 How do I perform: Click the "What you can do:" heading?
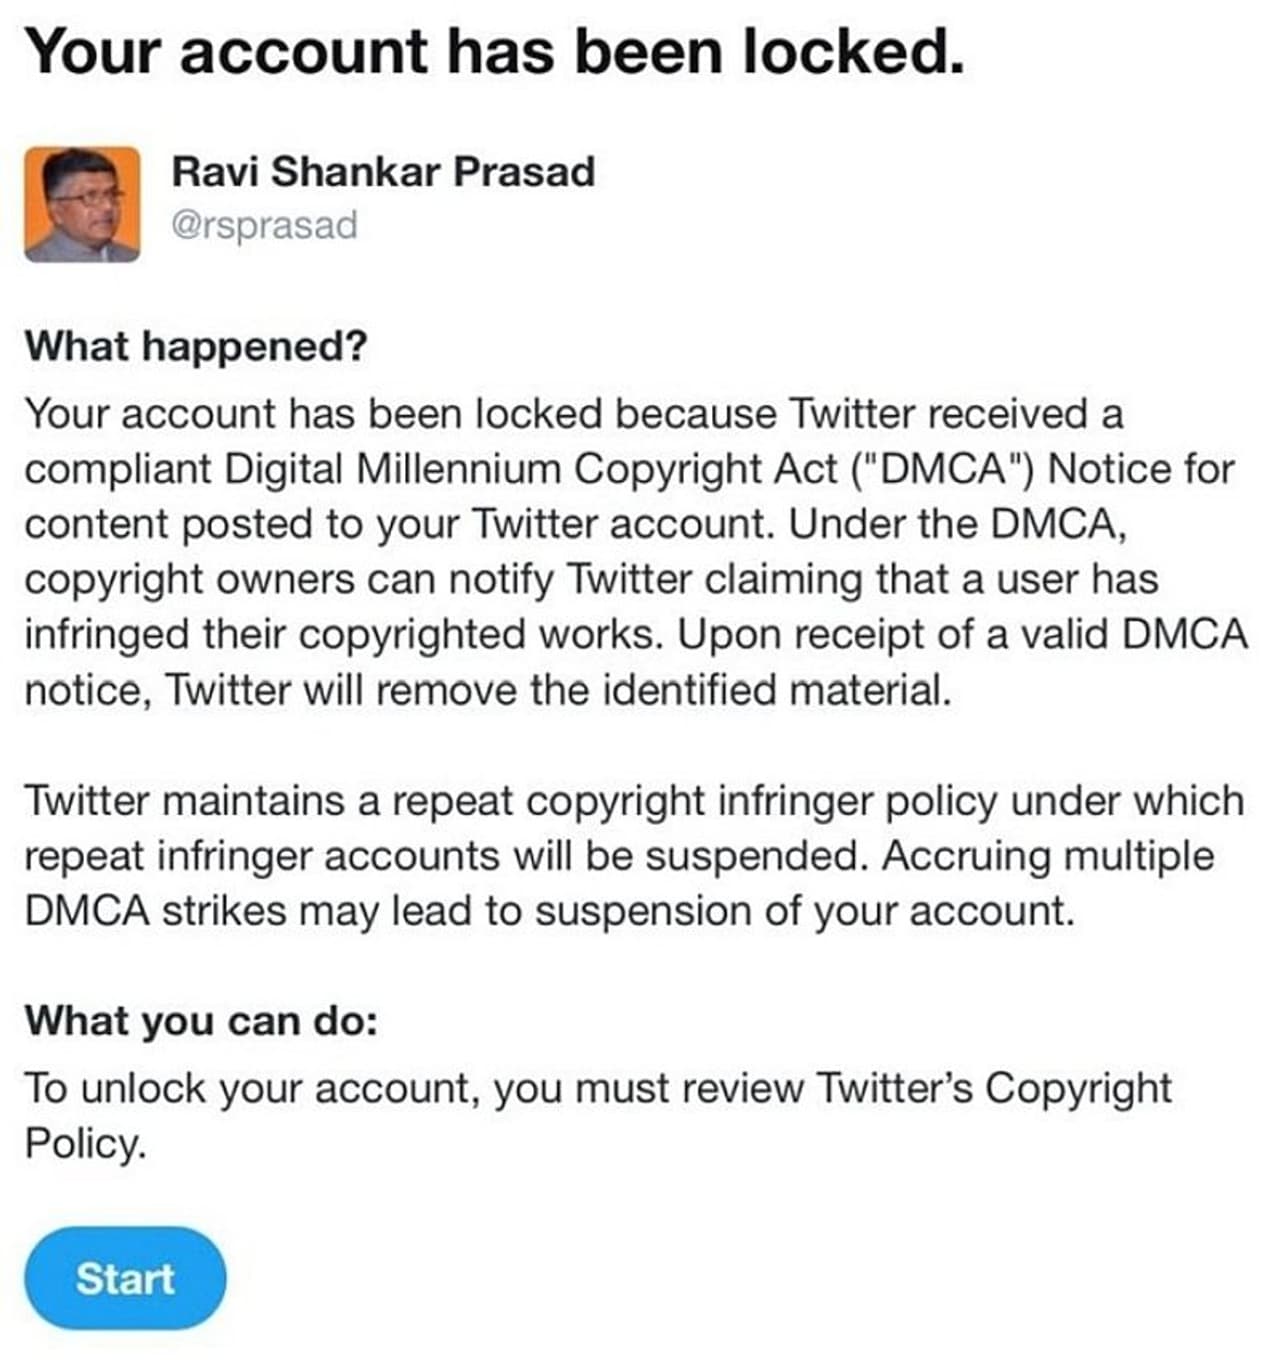pos(201,1021)
